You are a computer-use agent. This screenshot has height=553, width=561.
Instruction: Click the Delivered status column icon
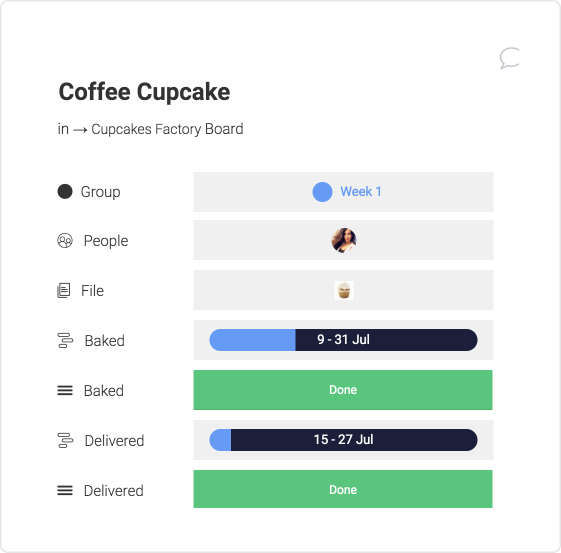[65, 490]
